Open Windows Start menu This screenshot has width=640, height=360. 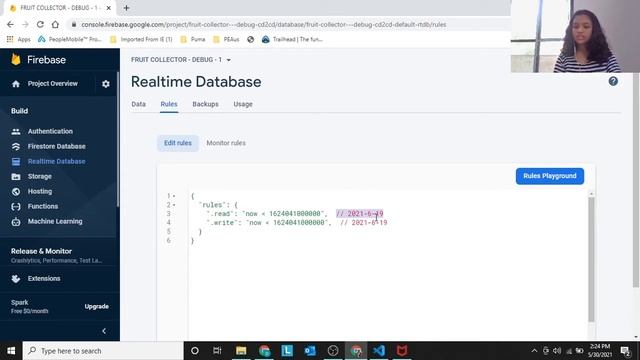click(11, 351)
